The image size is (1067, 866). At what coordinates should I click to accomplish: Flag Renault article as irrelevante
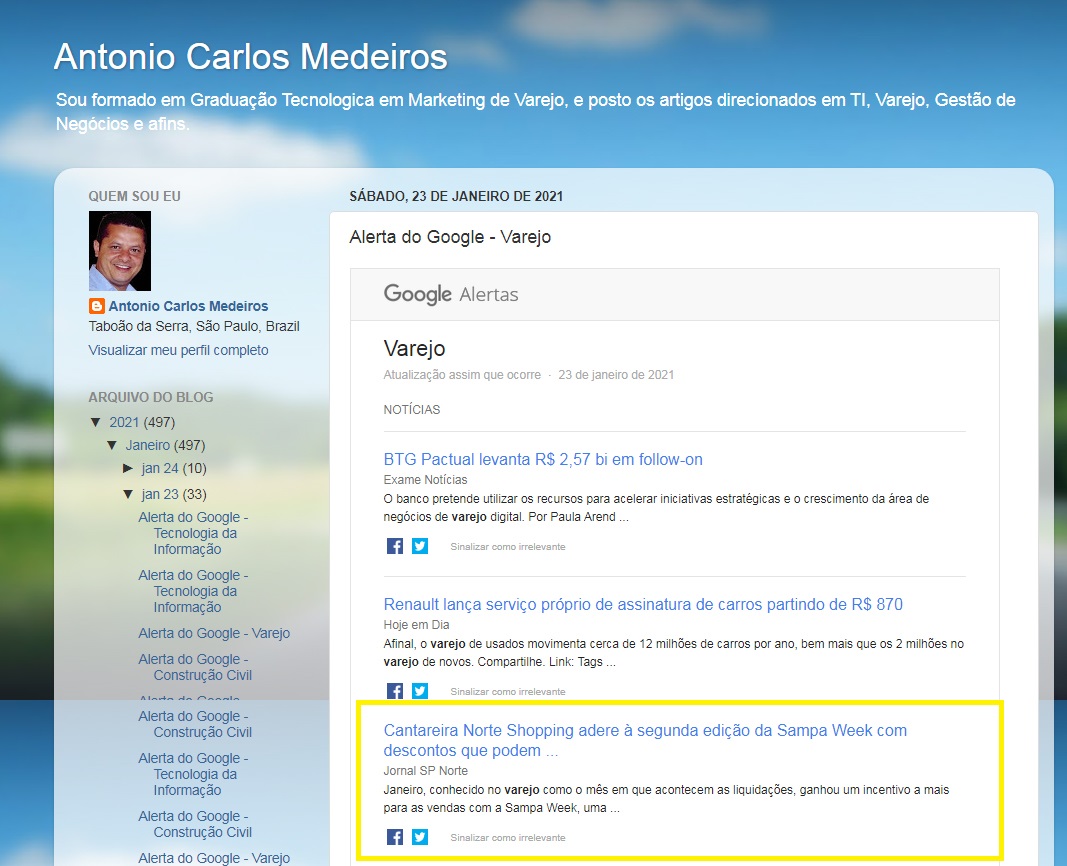pos(508,692)
